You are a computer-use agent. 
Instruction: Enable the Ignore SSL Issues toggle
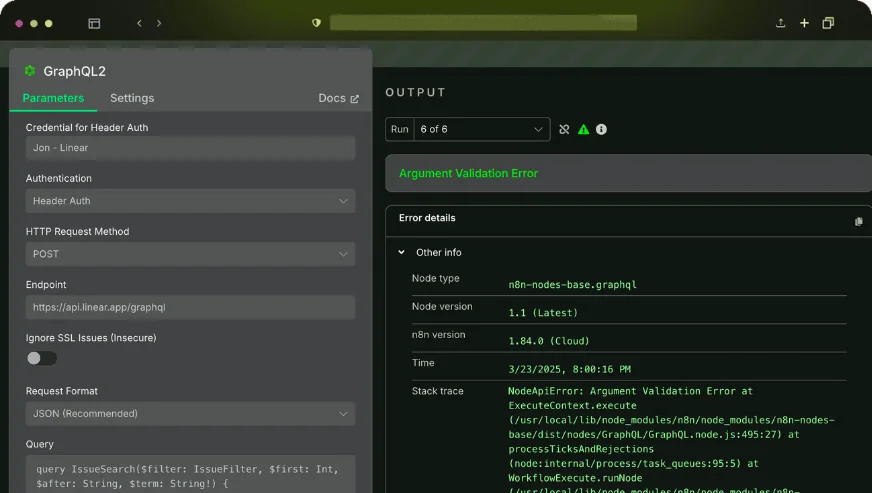click(x=41, y=358)
